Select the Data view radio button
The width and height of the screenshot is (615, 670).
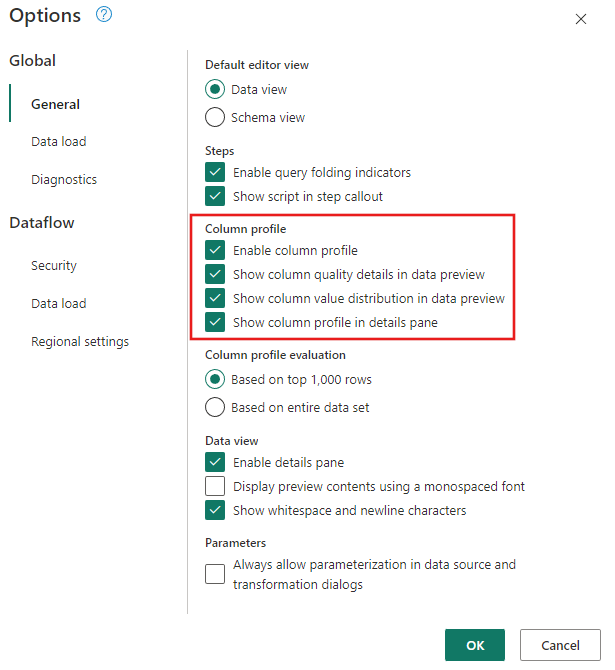coord(215,89)
